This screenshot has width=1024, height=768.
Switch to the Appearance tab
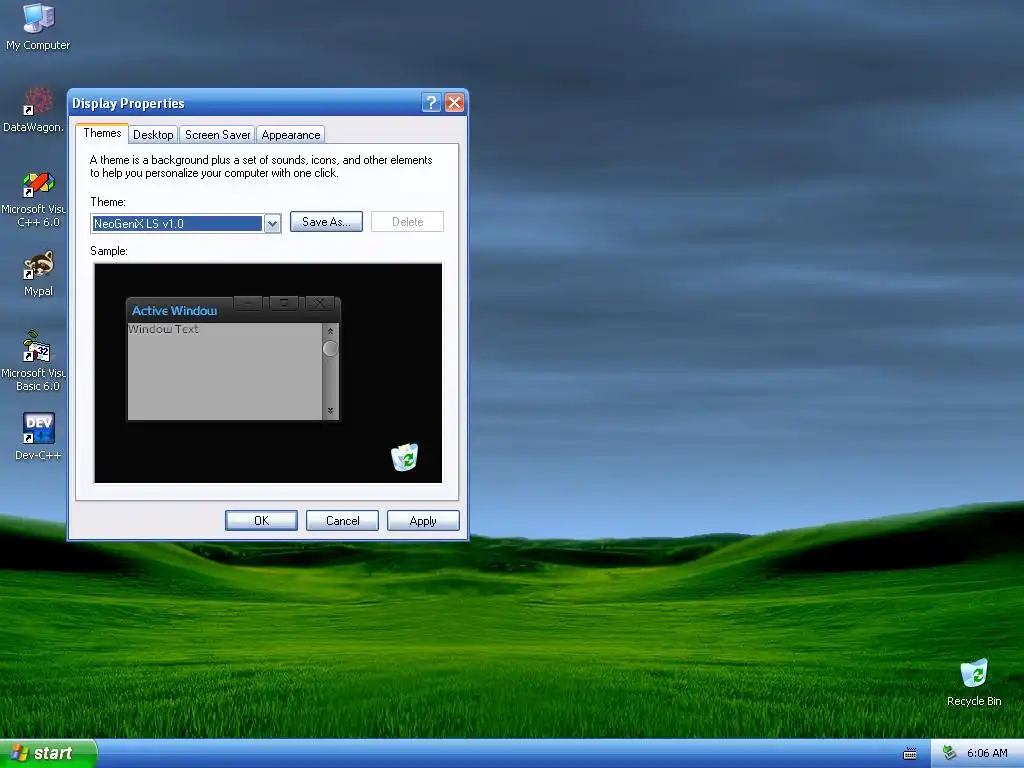click(x=291, y=135)
